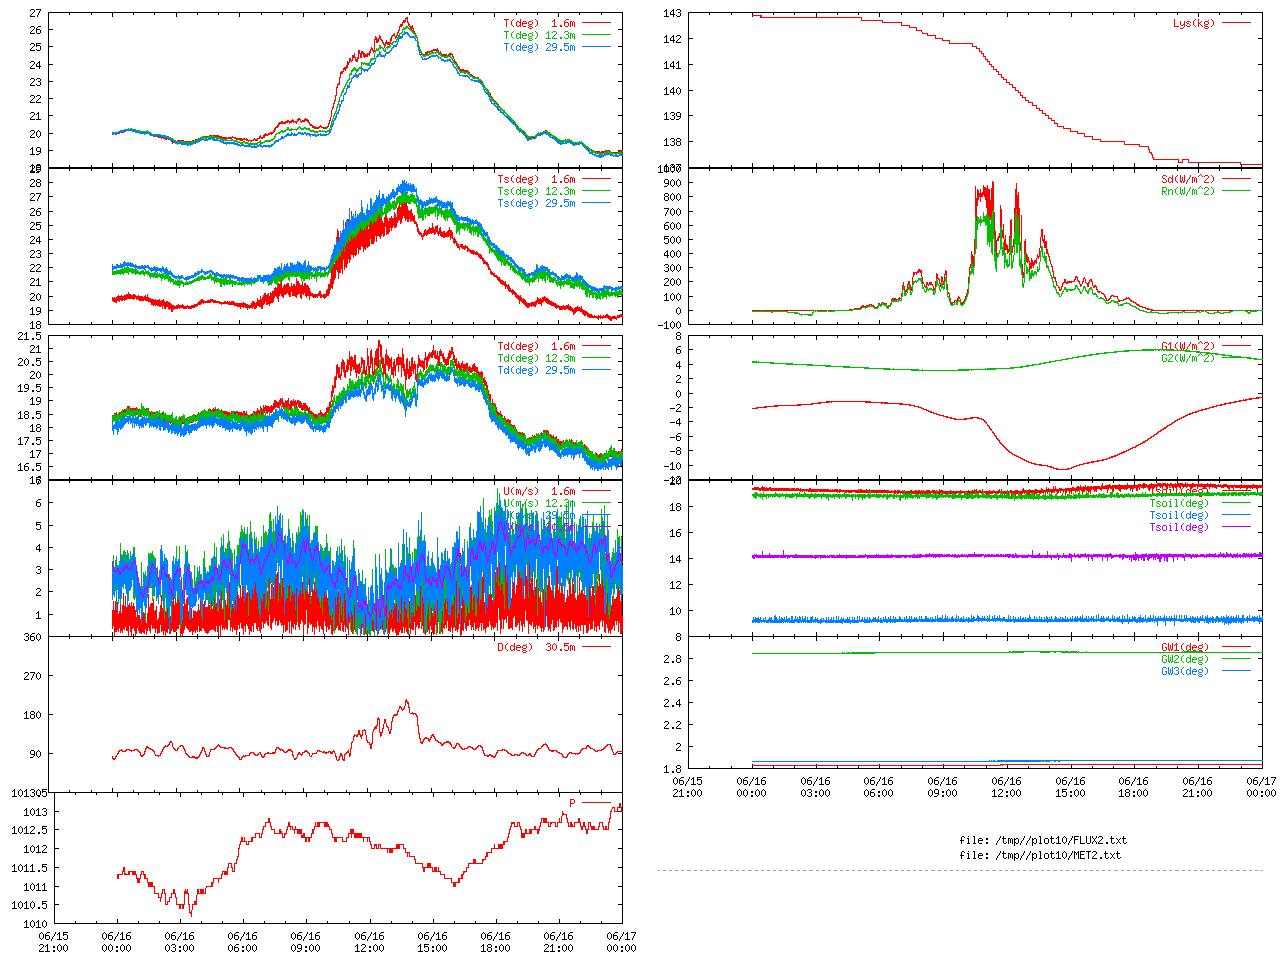The width and height of the screenshot is (1280, 960).
Task: Click the '21.5' tick on Td axis
Action: coord(30,337)
